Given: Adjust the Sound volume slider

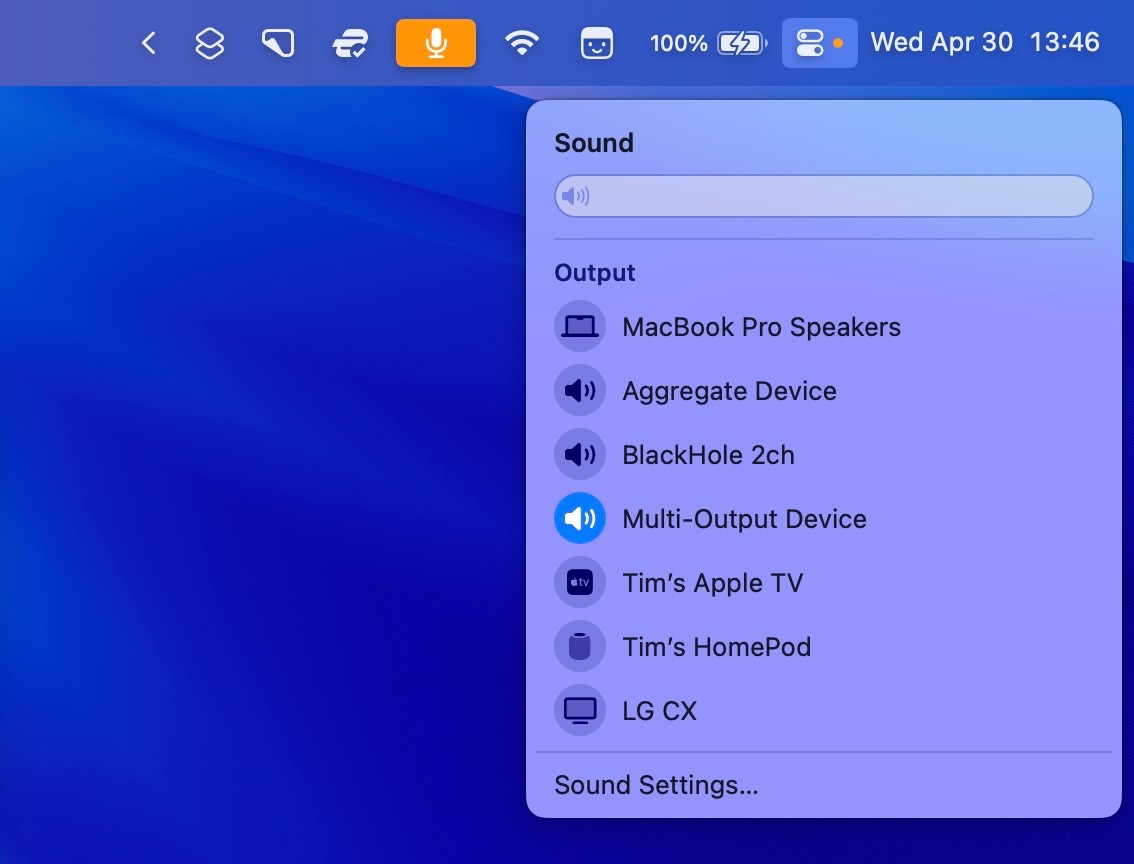Looking at the screenshot, I should [824, 196].
